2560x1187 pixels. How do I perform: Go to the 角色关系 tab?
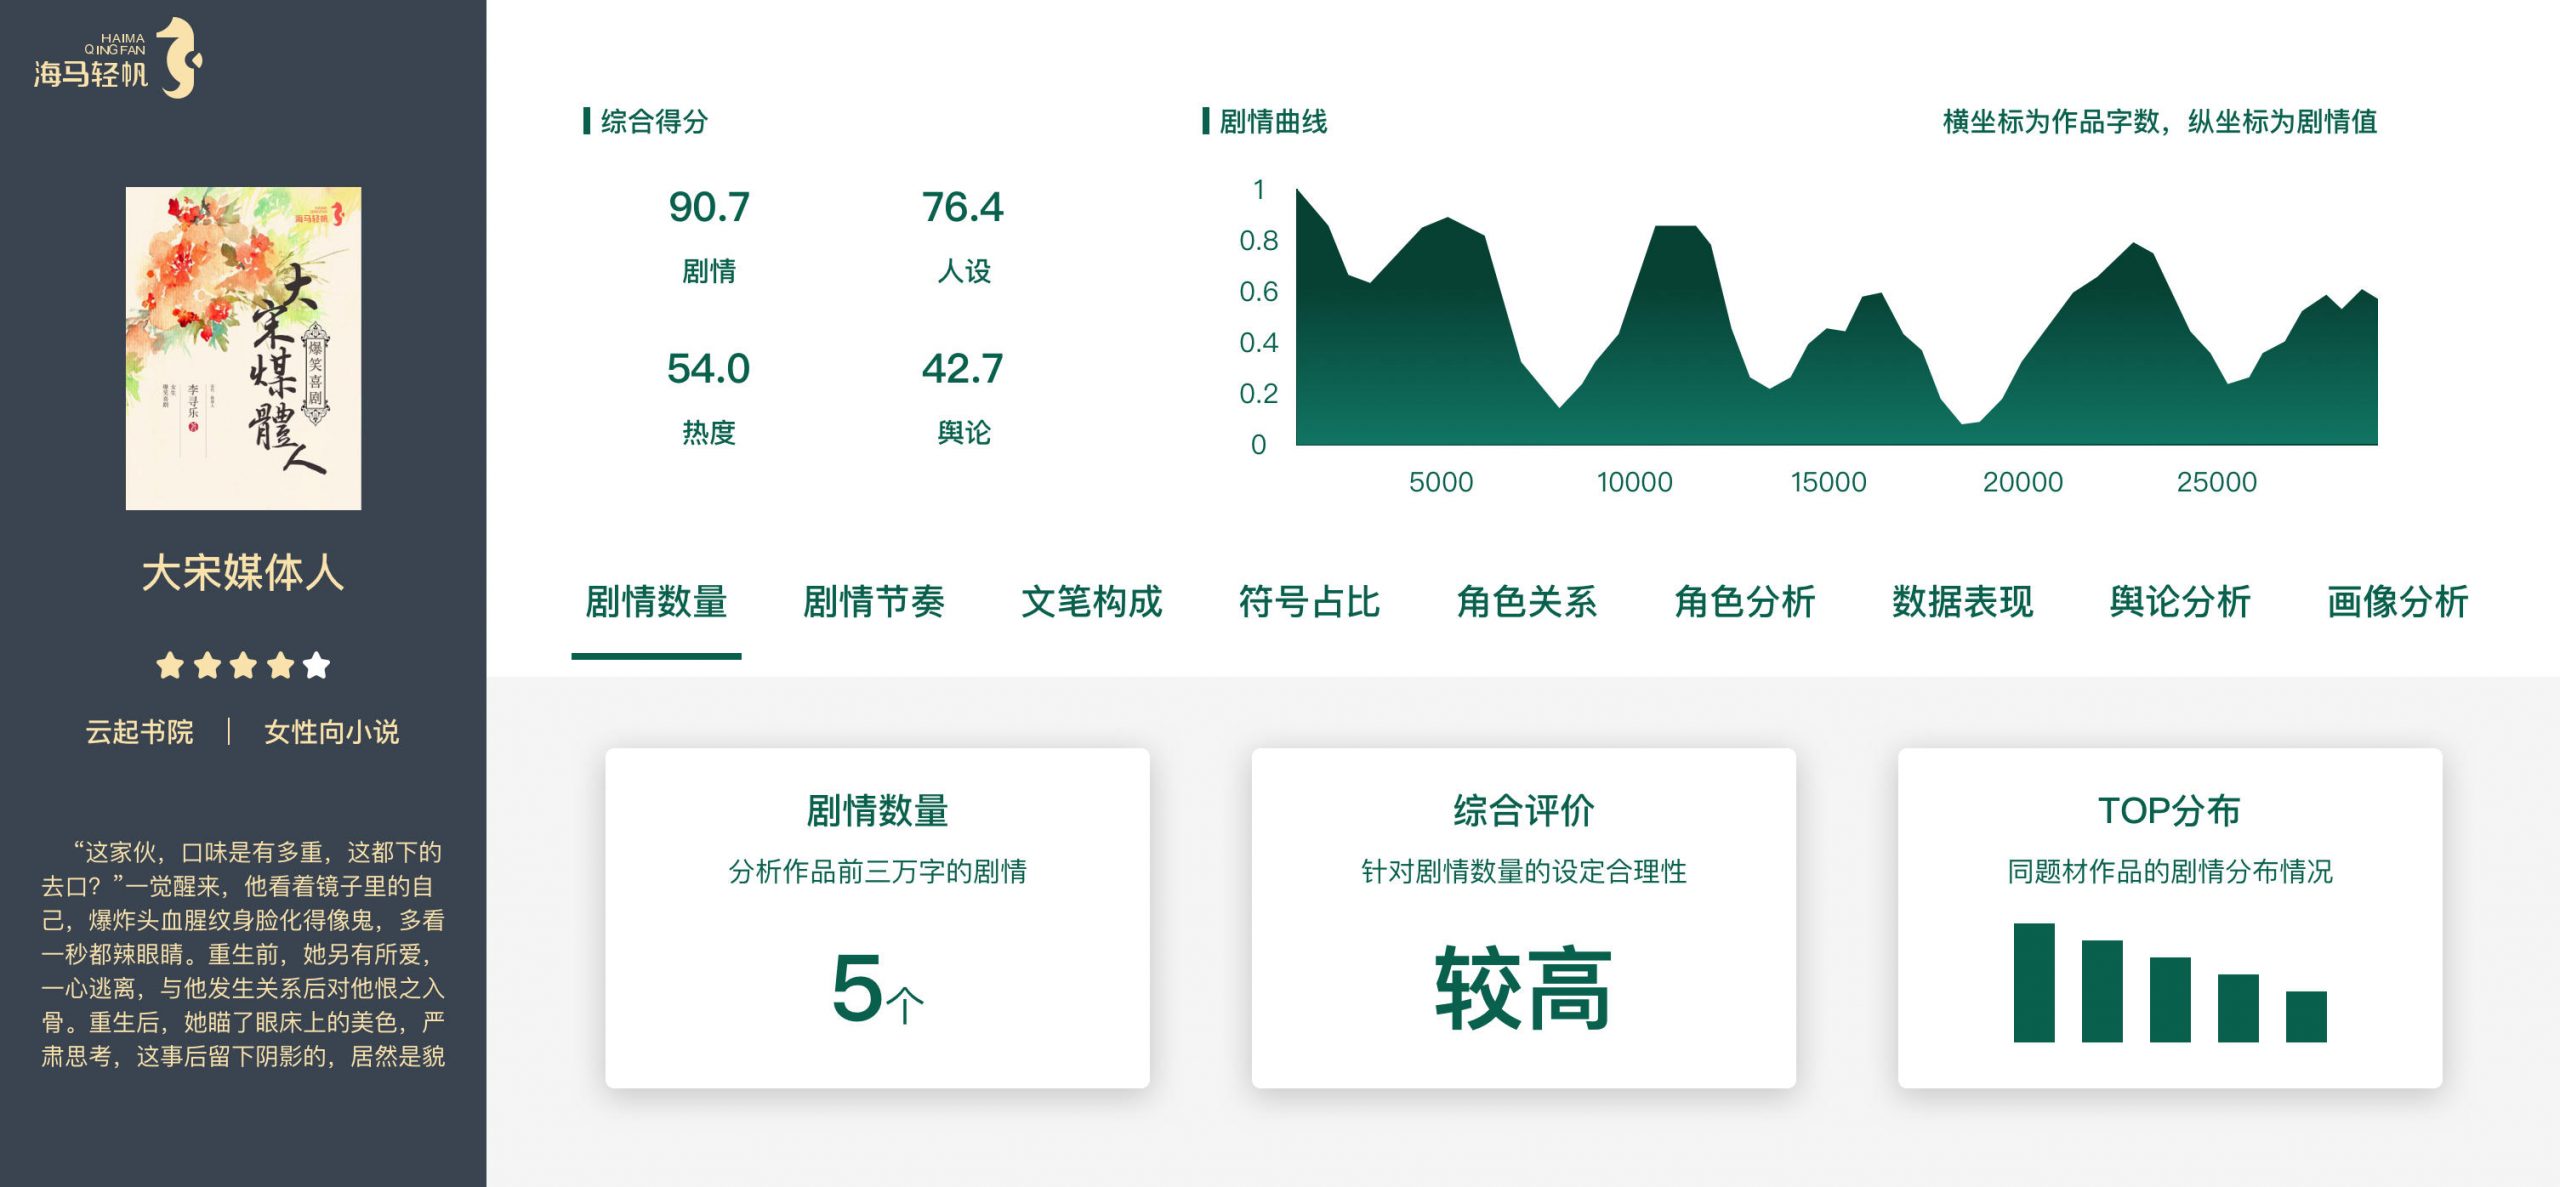point(1527,602)
